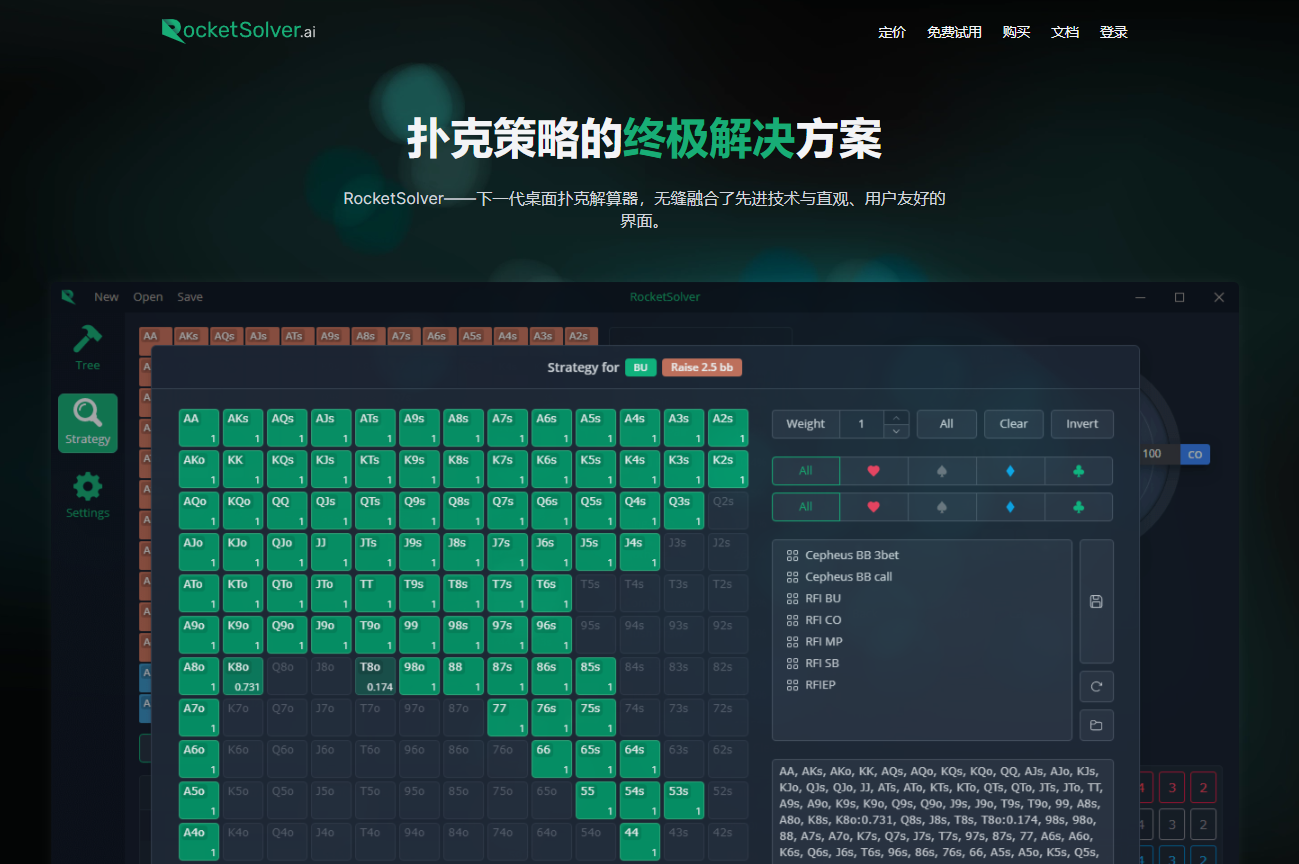Toggle the JJ hand cell

[331, 552]
